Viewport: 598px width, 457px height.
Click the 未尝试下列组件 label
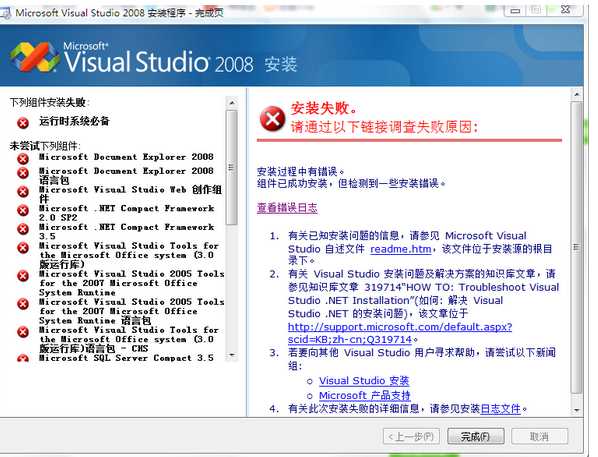click(x=45, y=146)
